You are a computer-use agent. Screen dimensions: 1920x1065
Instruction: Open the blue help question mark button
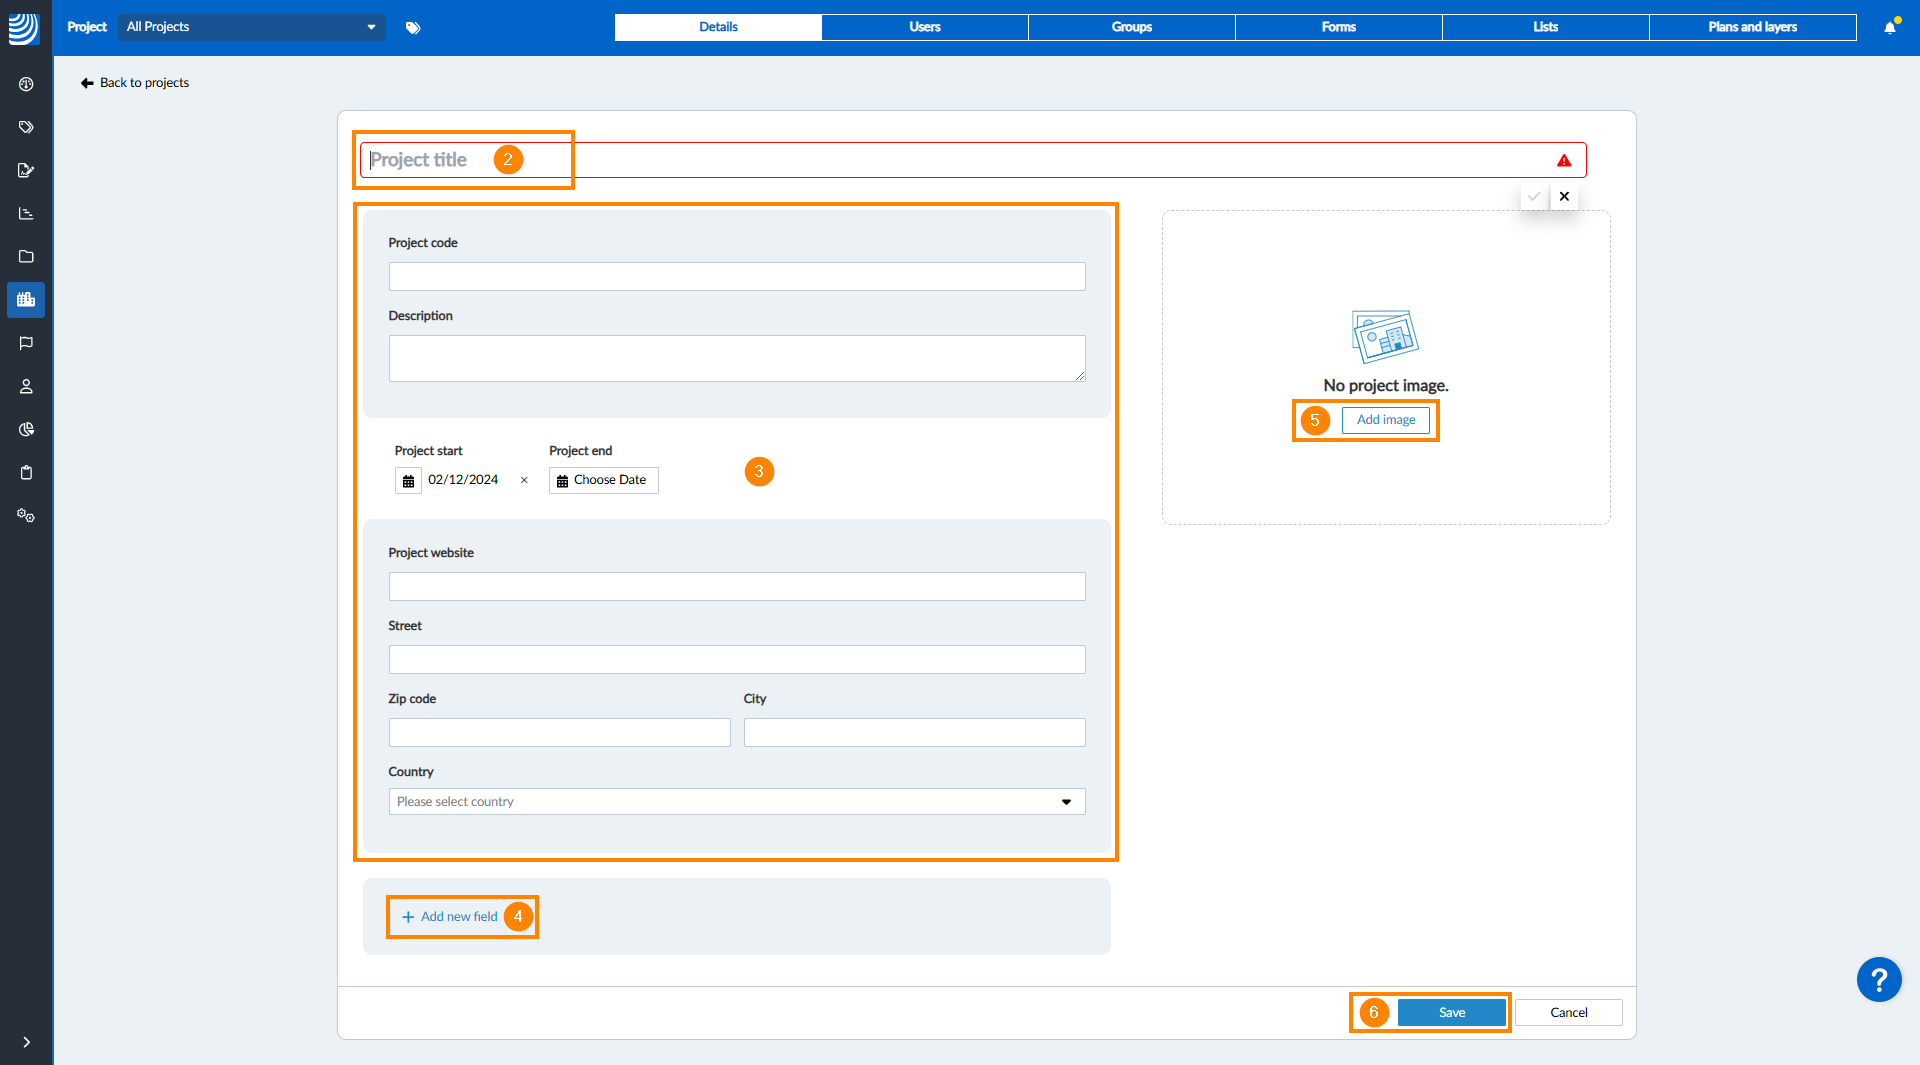tap(1878, 979)
